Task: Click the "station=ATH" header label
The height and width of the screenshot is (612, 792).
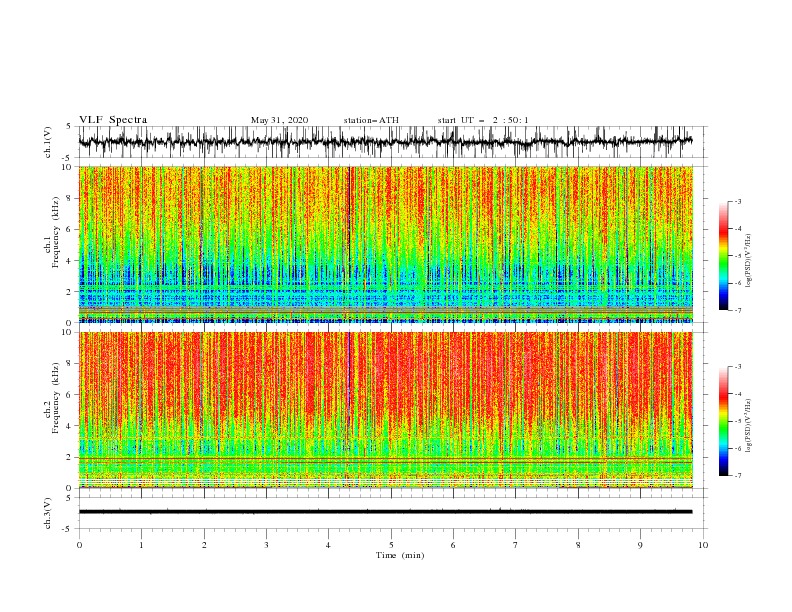Action: pyautogui.click(x=371, y=120)
